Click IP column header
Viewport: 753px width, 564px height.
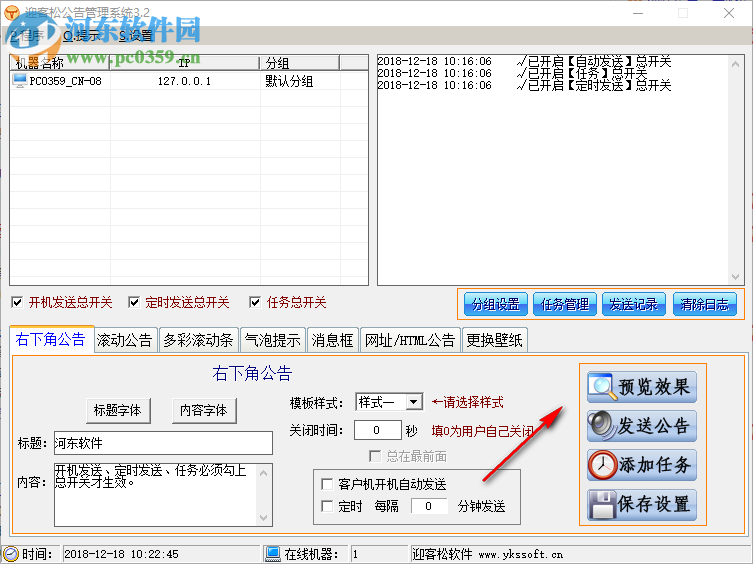(184, 63)
